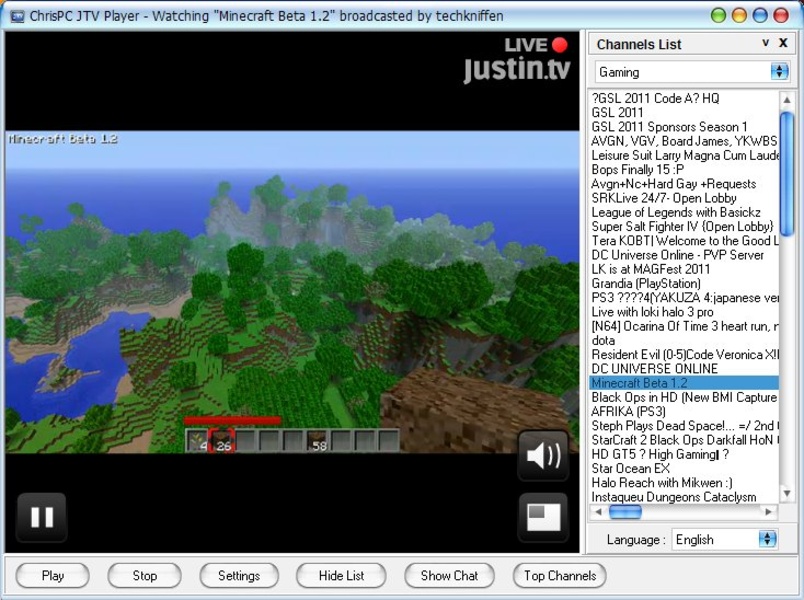Choose League of Legends with Basickz channel

pyautogui.click(x=675, y=212)
